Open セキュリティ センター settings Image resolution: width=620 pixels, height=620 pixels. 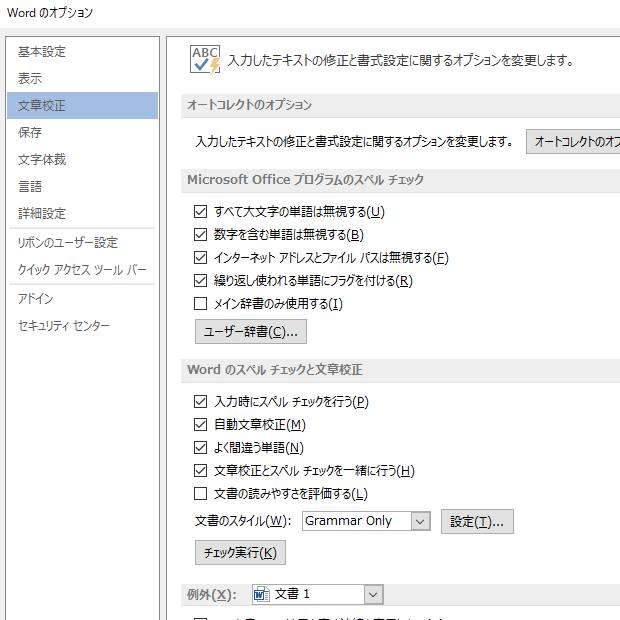[64, 326]
